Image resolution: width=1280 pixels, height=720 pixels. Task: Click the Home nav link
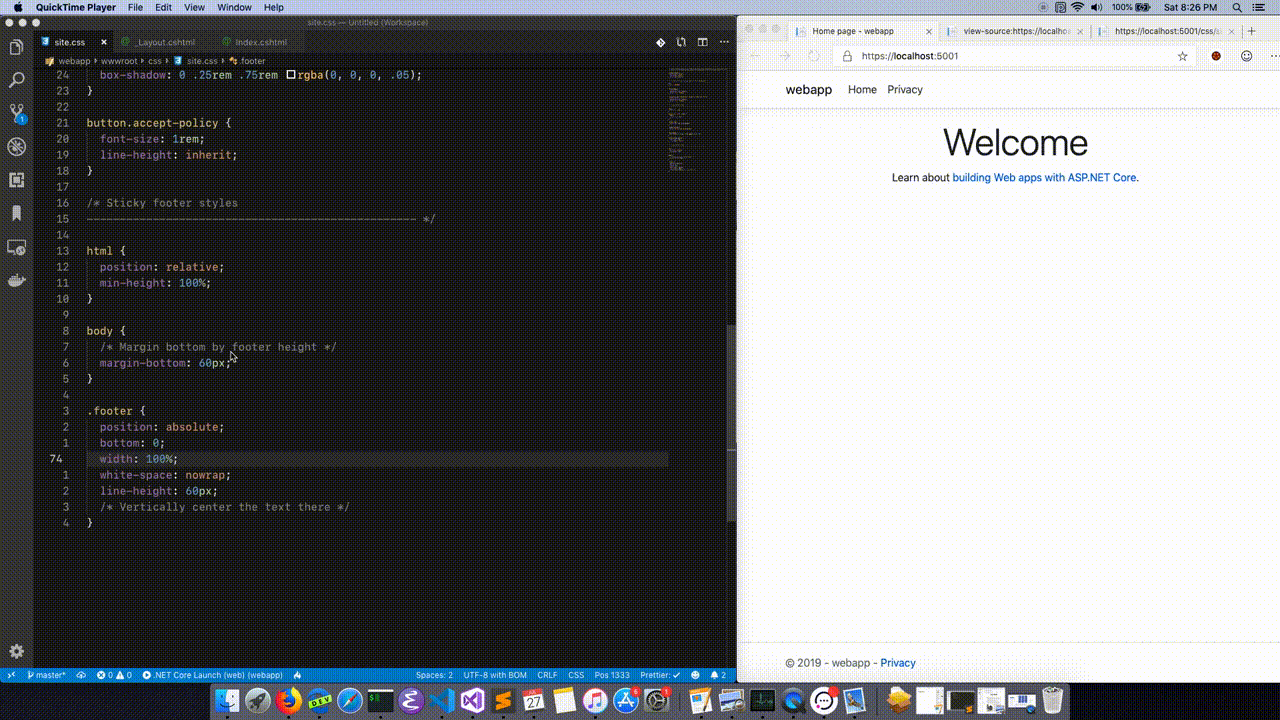point(862,90)
